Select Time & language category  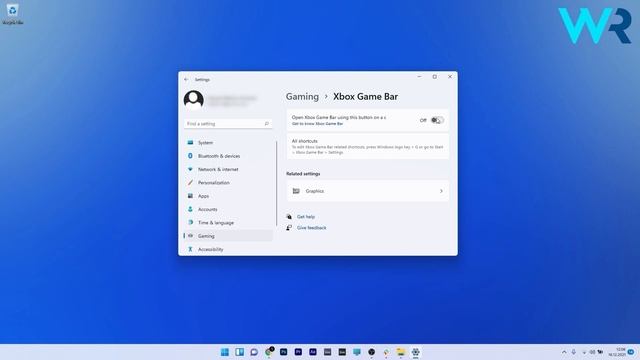(228, 222)
